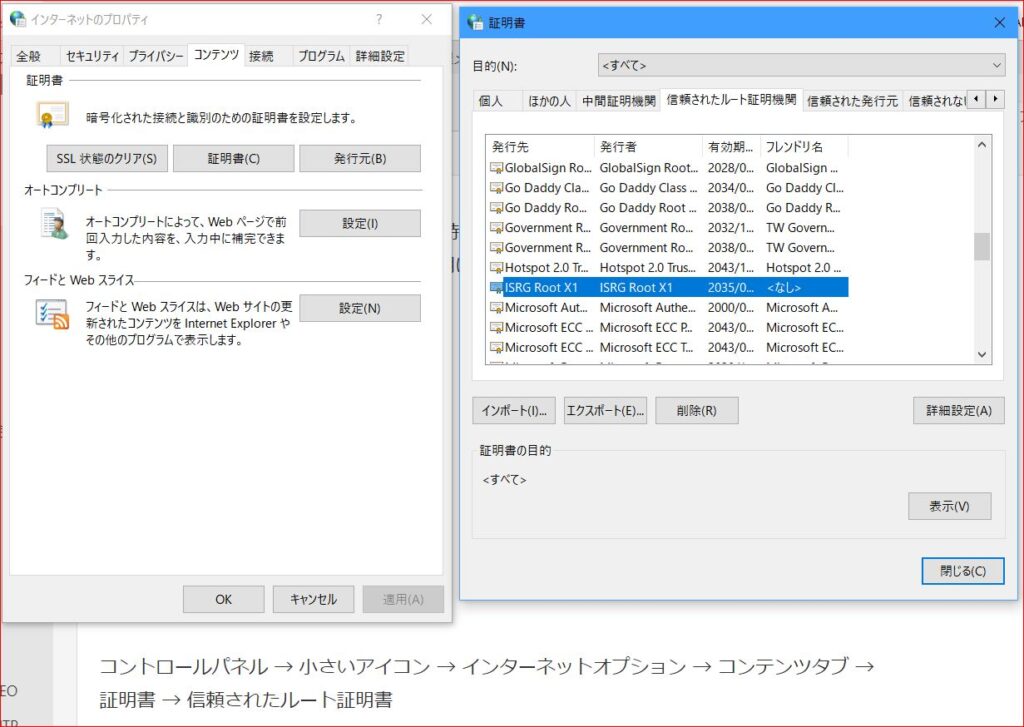Switch to the 個人 tab in the certificates dialog
Viewport: 1024px width, 727px height.
tap(489, 99)
